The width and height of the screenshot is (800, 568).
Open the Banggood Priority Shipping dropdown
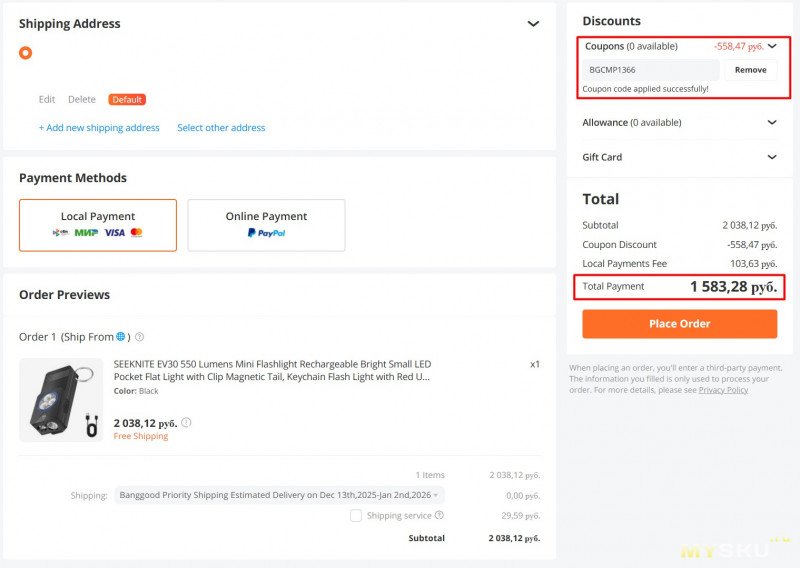[279, 495]
